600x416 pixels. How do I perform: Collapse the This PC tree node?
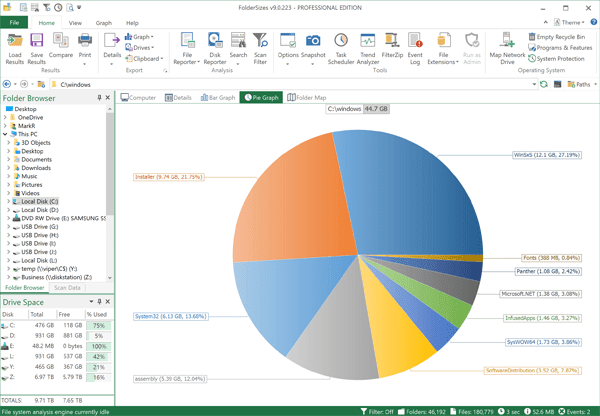(5, 134)
